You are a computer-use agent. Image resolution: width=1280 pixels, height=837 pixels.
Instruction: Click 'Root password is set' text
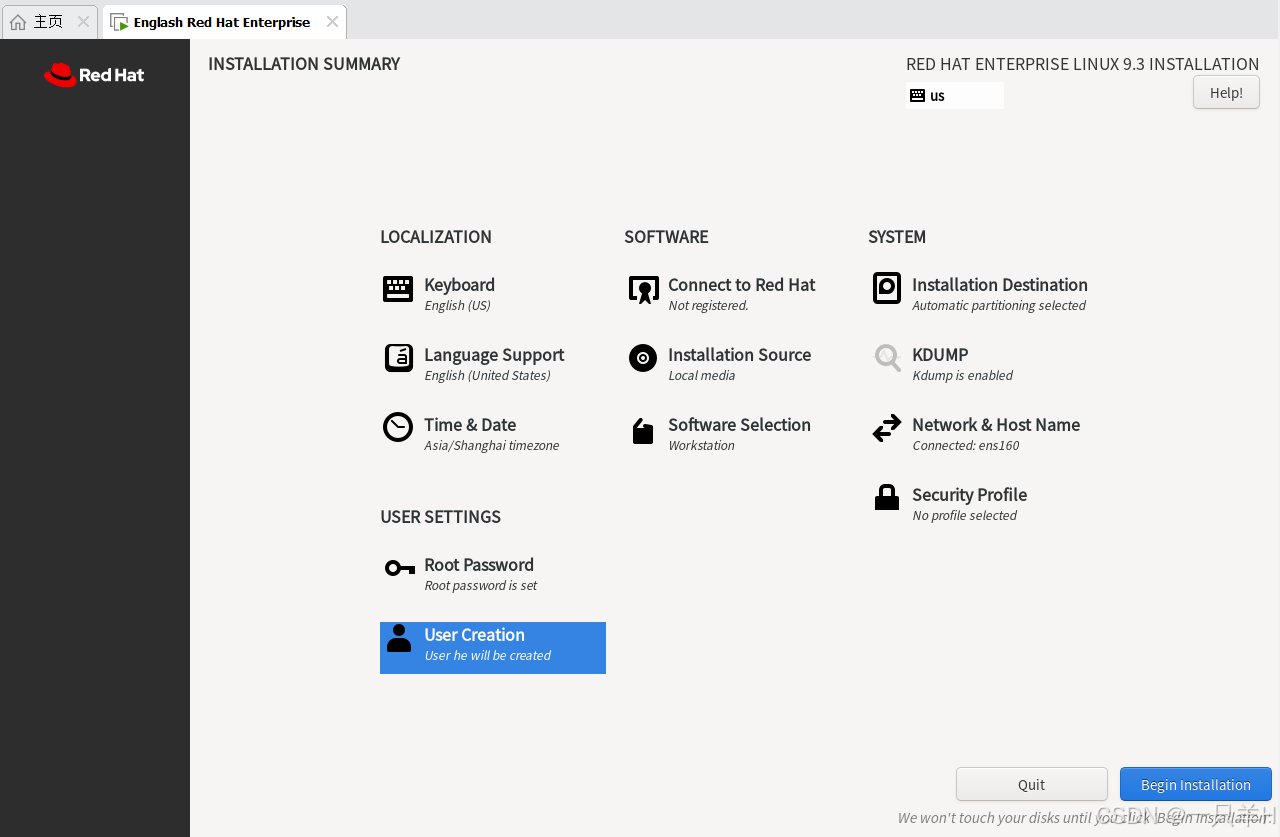[x=480, y=586]
